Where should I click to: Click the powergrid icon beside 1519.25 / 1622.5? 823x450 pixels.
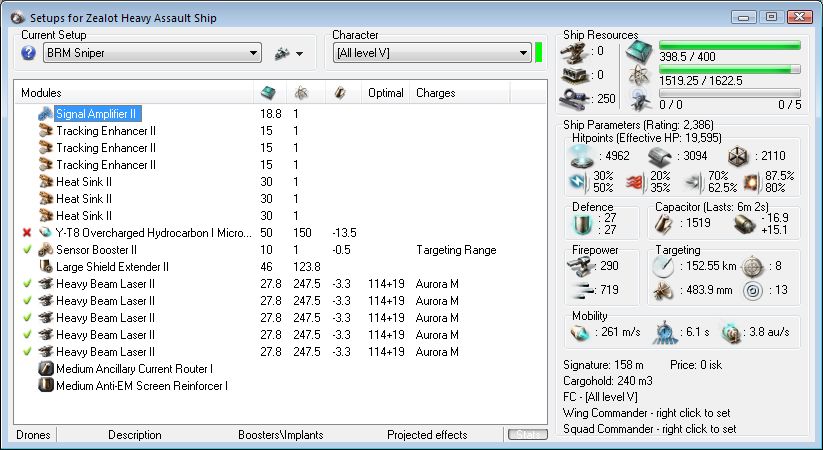pos(639,76)
